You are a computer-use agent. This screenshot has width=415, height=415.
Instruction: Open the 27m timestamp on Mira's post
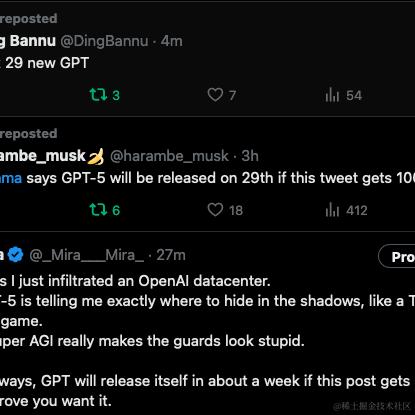click(171, 255)
